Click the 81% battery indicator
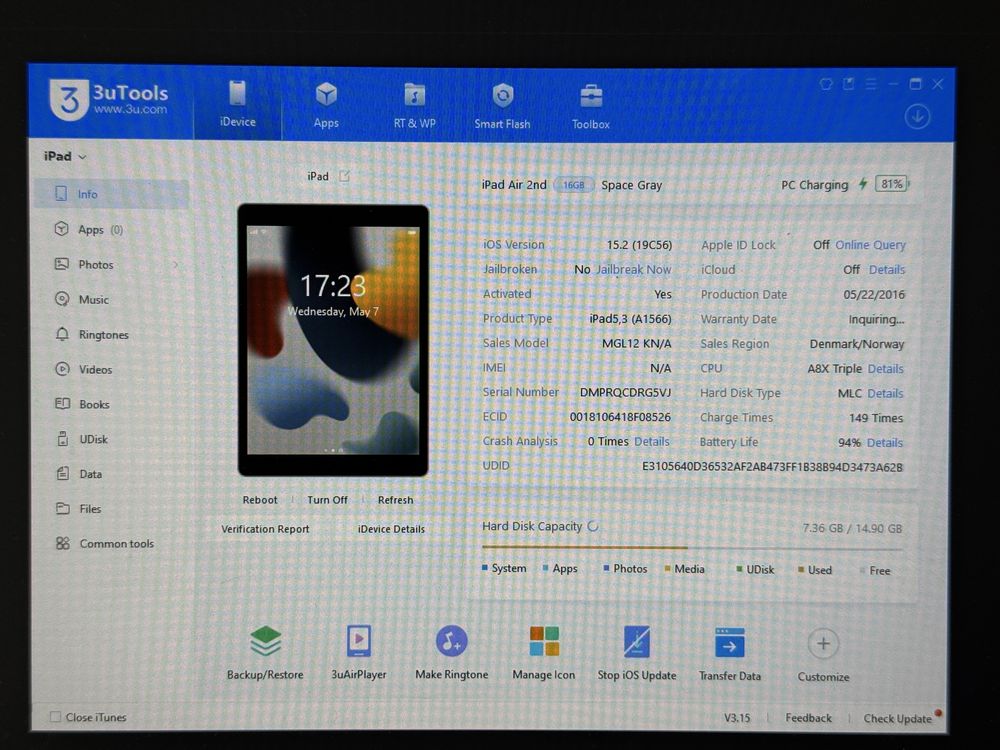Screen dimensions: 1000x750 (892, 184)
